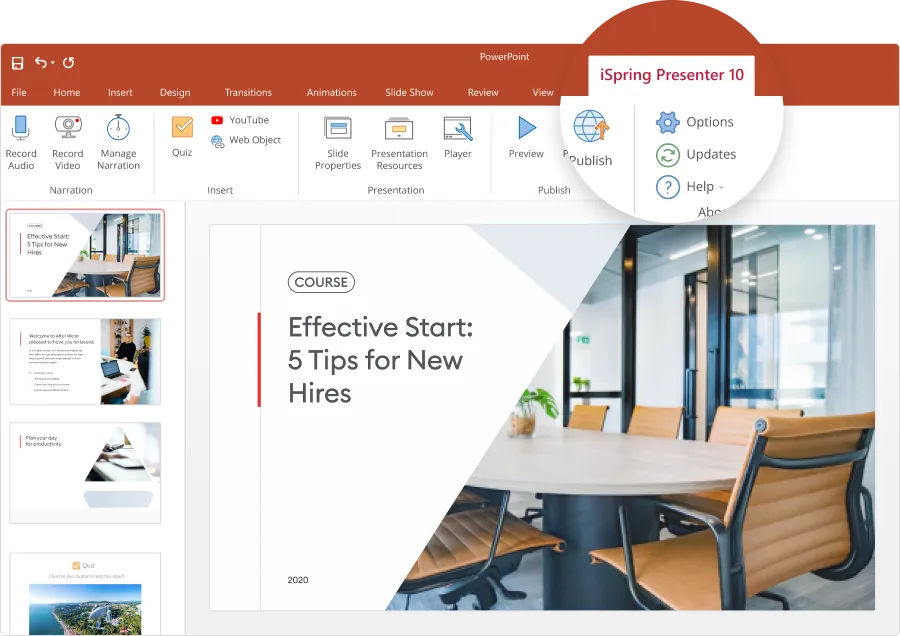Open iSpring Options
This screenshot has height=636, width=900.
pyautogui.click(x=701, y=122)
